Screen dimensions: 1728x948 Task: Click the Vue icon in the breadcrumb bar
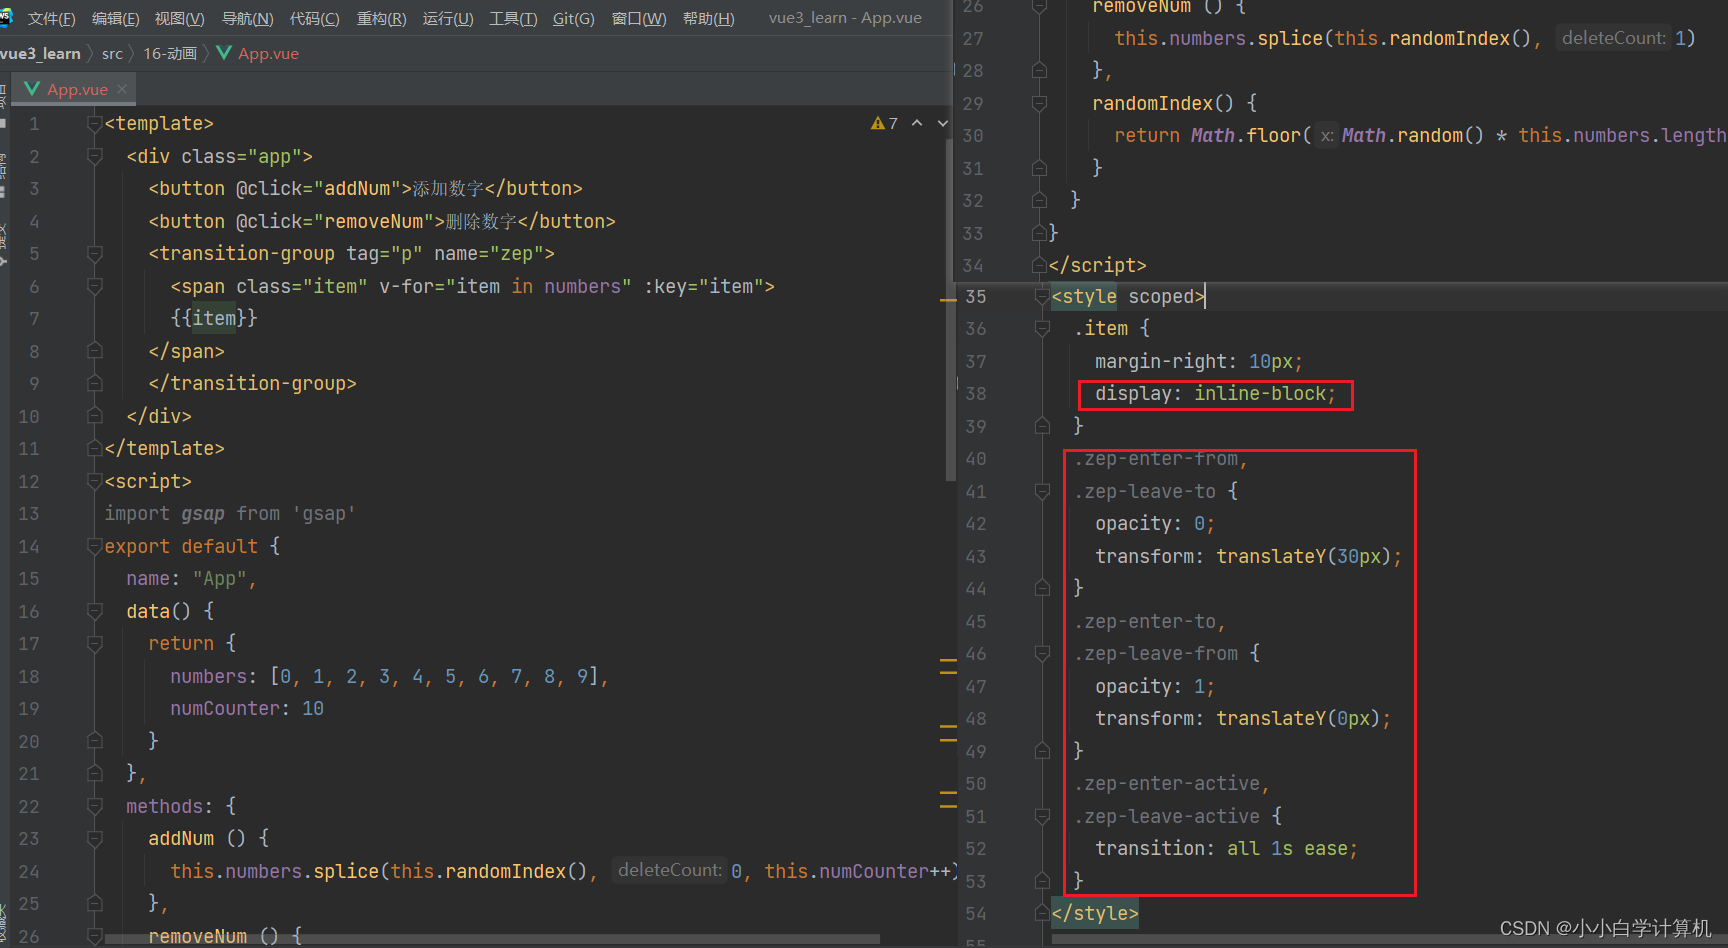click(224, 52)
